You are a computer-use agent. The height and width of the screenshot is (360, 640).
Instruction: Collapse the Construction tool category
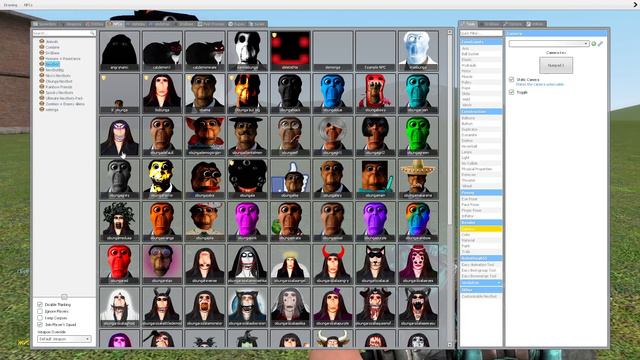tap(481, 111)
